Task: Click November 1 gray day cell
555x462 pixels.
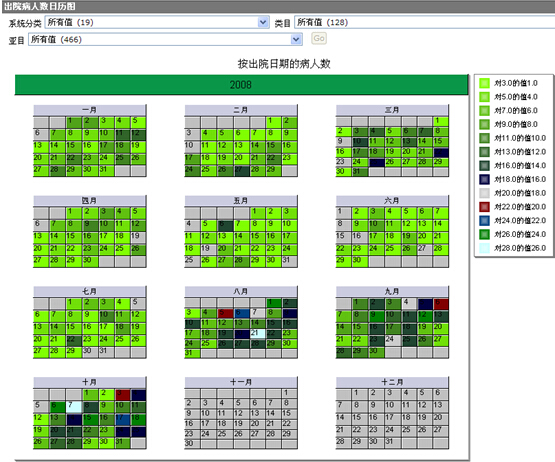Action: pyautogui.click(x=290, y=393)
